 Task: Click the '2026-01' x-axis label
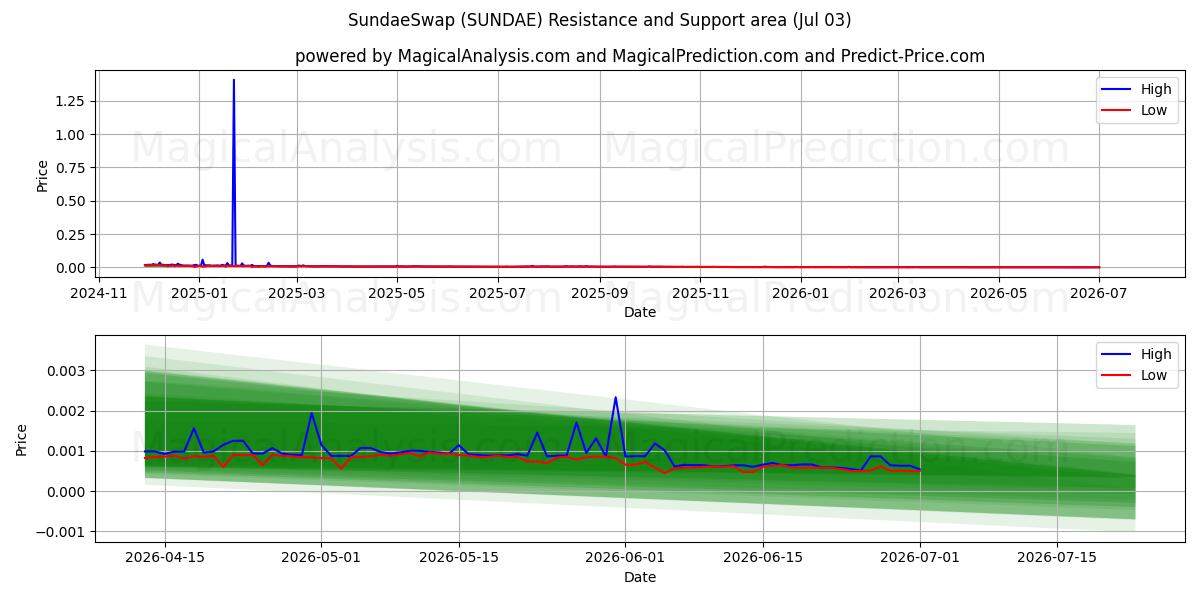[800, 292]
